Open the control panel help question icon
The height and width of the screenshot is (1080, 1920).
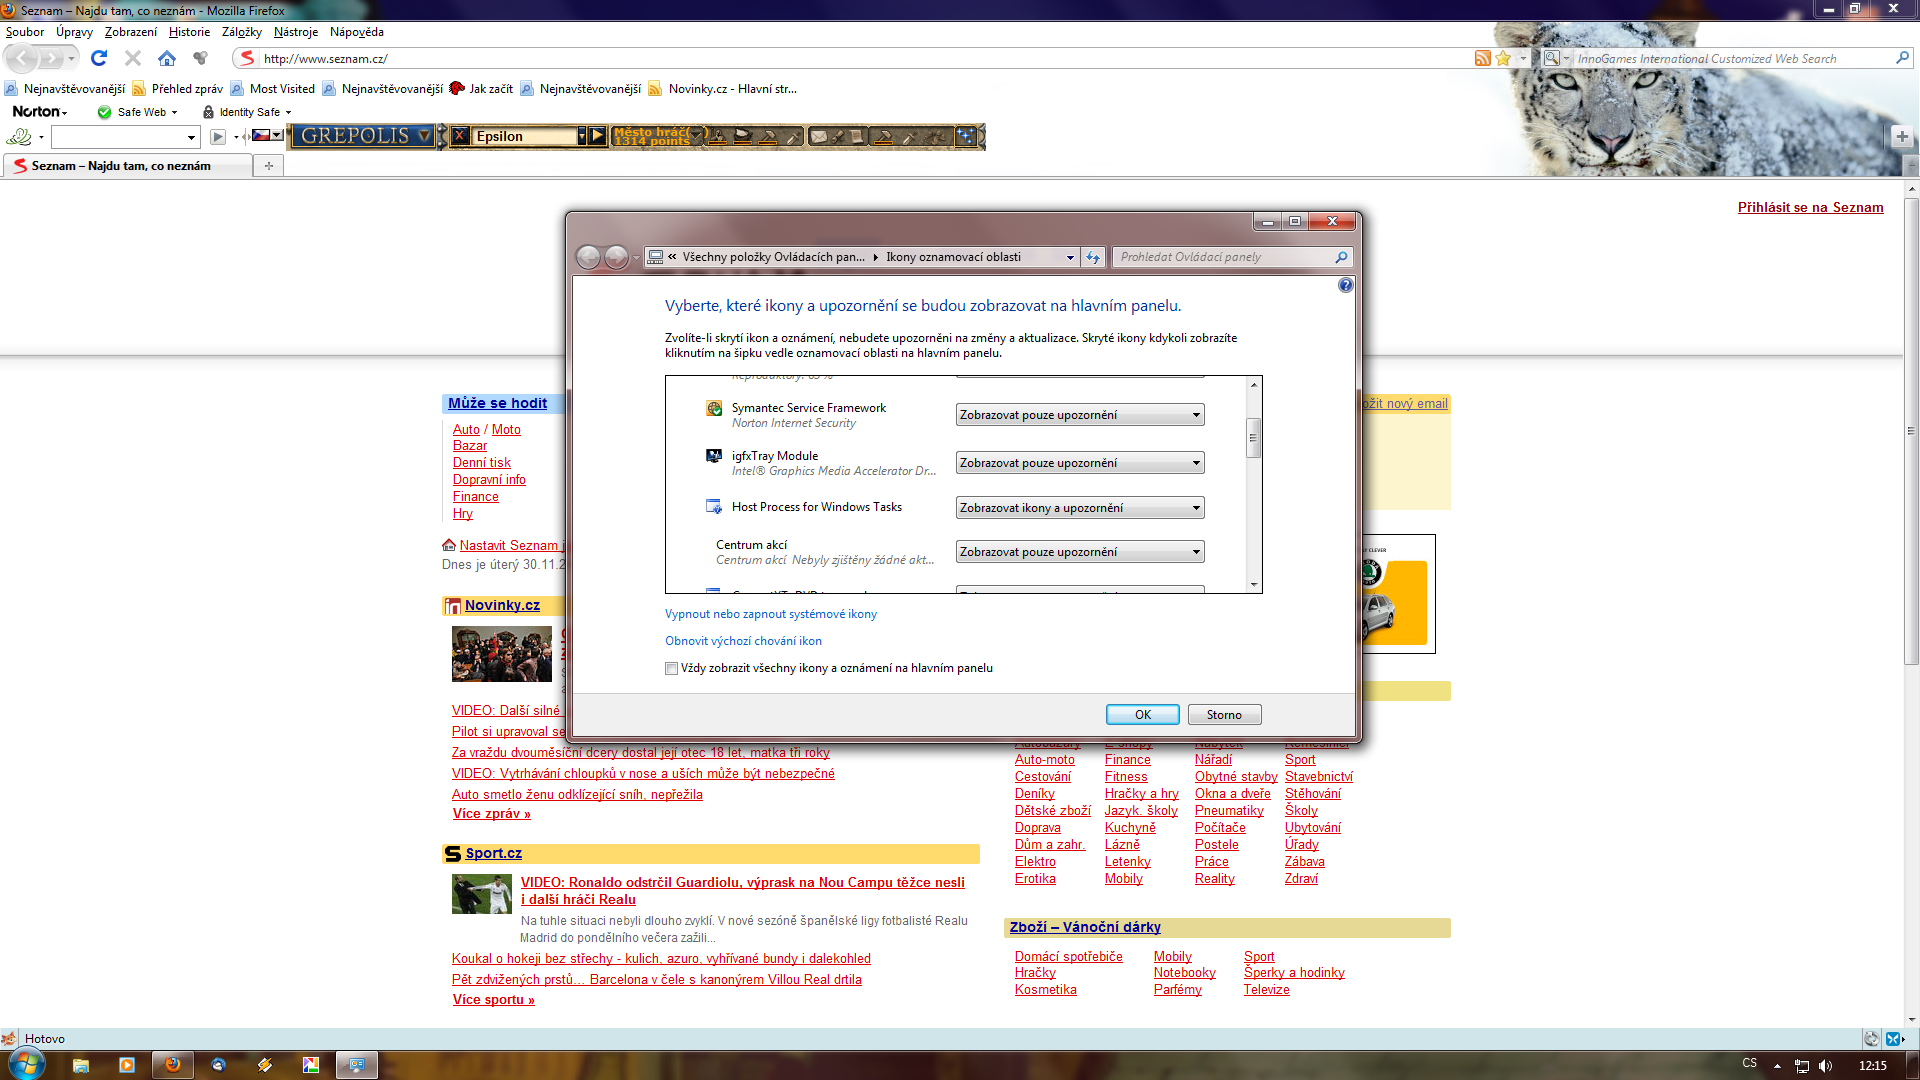[1345, 285]
